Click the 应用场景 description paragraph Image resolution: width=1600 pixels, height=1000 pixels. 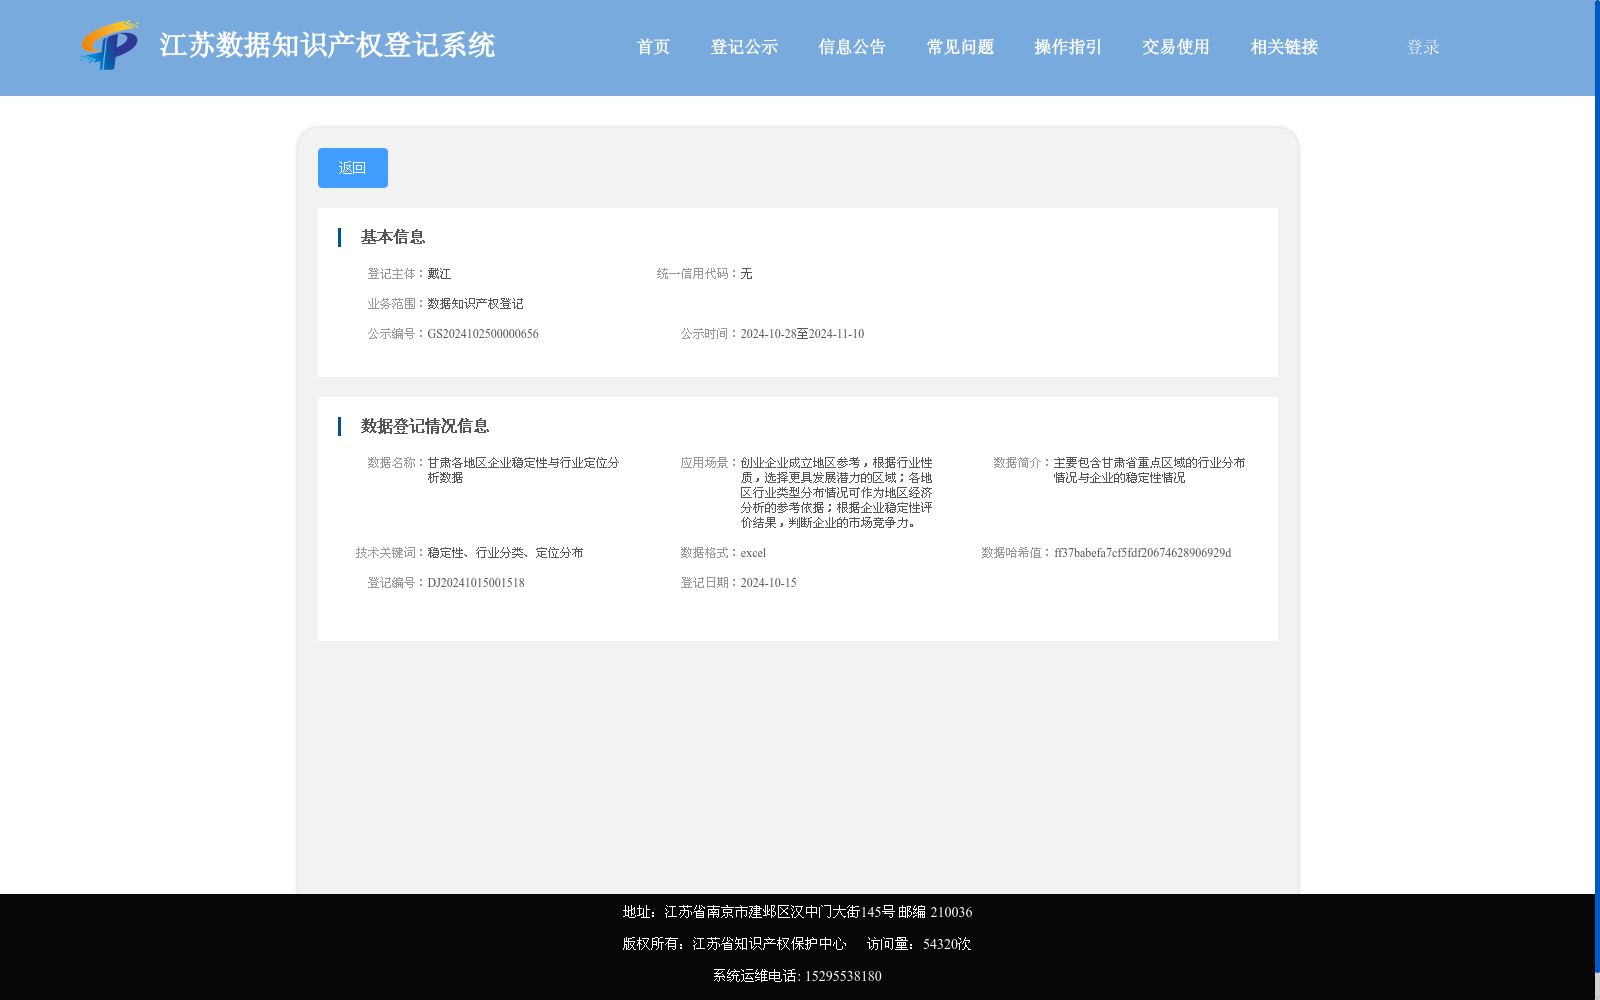(836, 493)
